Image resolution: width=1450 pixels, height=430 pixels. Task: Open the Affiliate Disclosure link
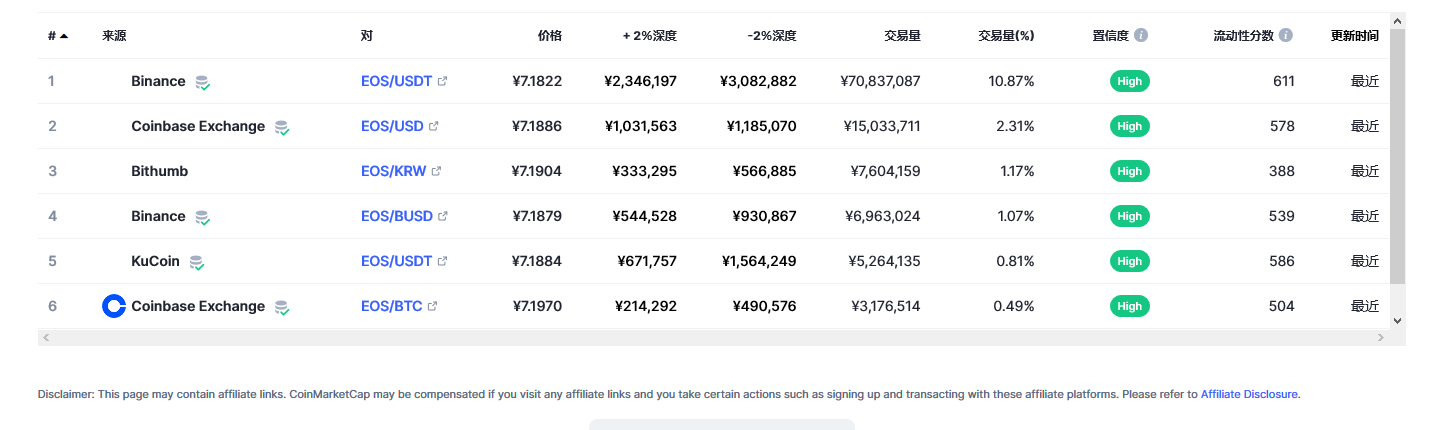(1249, 394)
